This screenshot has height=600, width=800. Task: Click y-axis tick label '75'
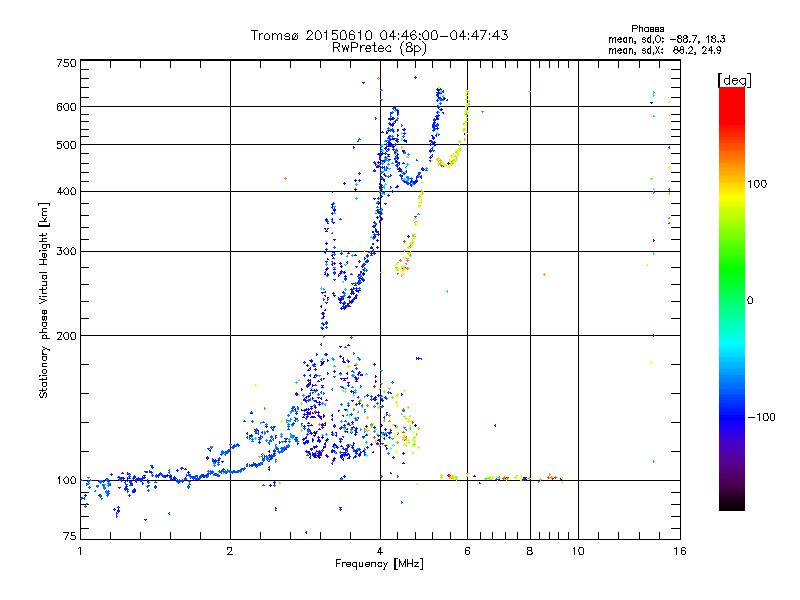click(x=70, y=536)
